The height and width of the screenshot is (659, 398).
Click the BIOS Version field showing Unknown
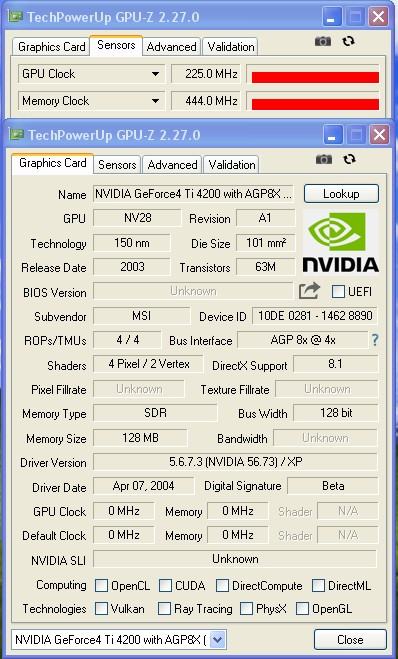(x=193, y=291)
